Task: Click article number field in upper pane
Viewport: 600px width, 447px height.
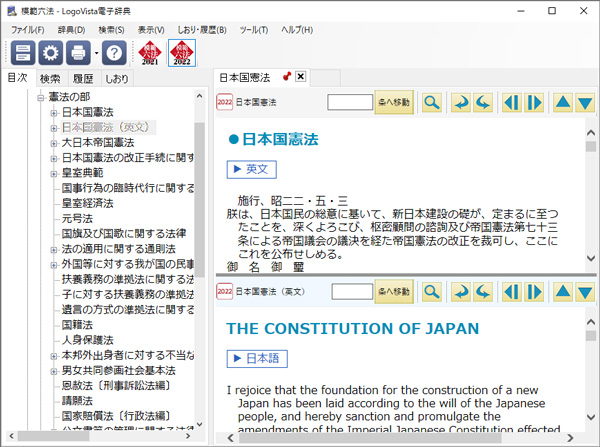Action: (350, 102)
